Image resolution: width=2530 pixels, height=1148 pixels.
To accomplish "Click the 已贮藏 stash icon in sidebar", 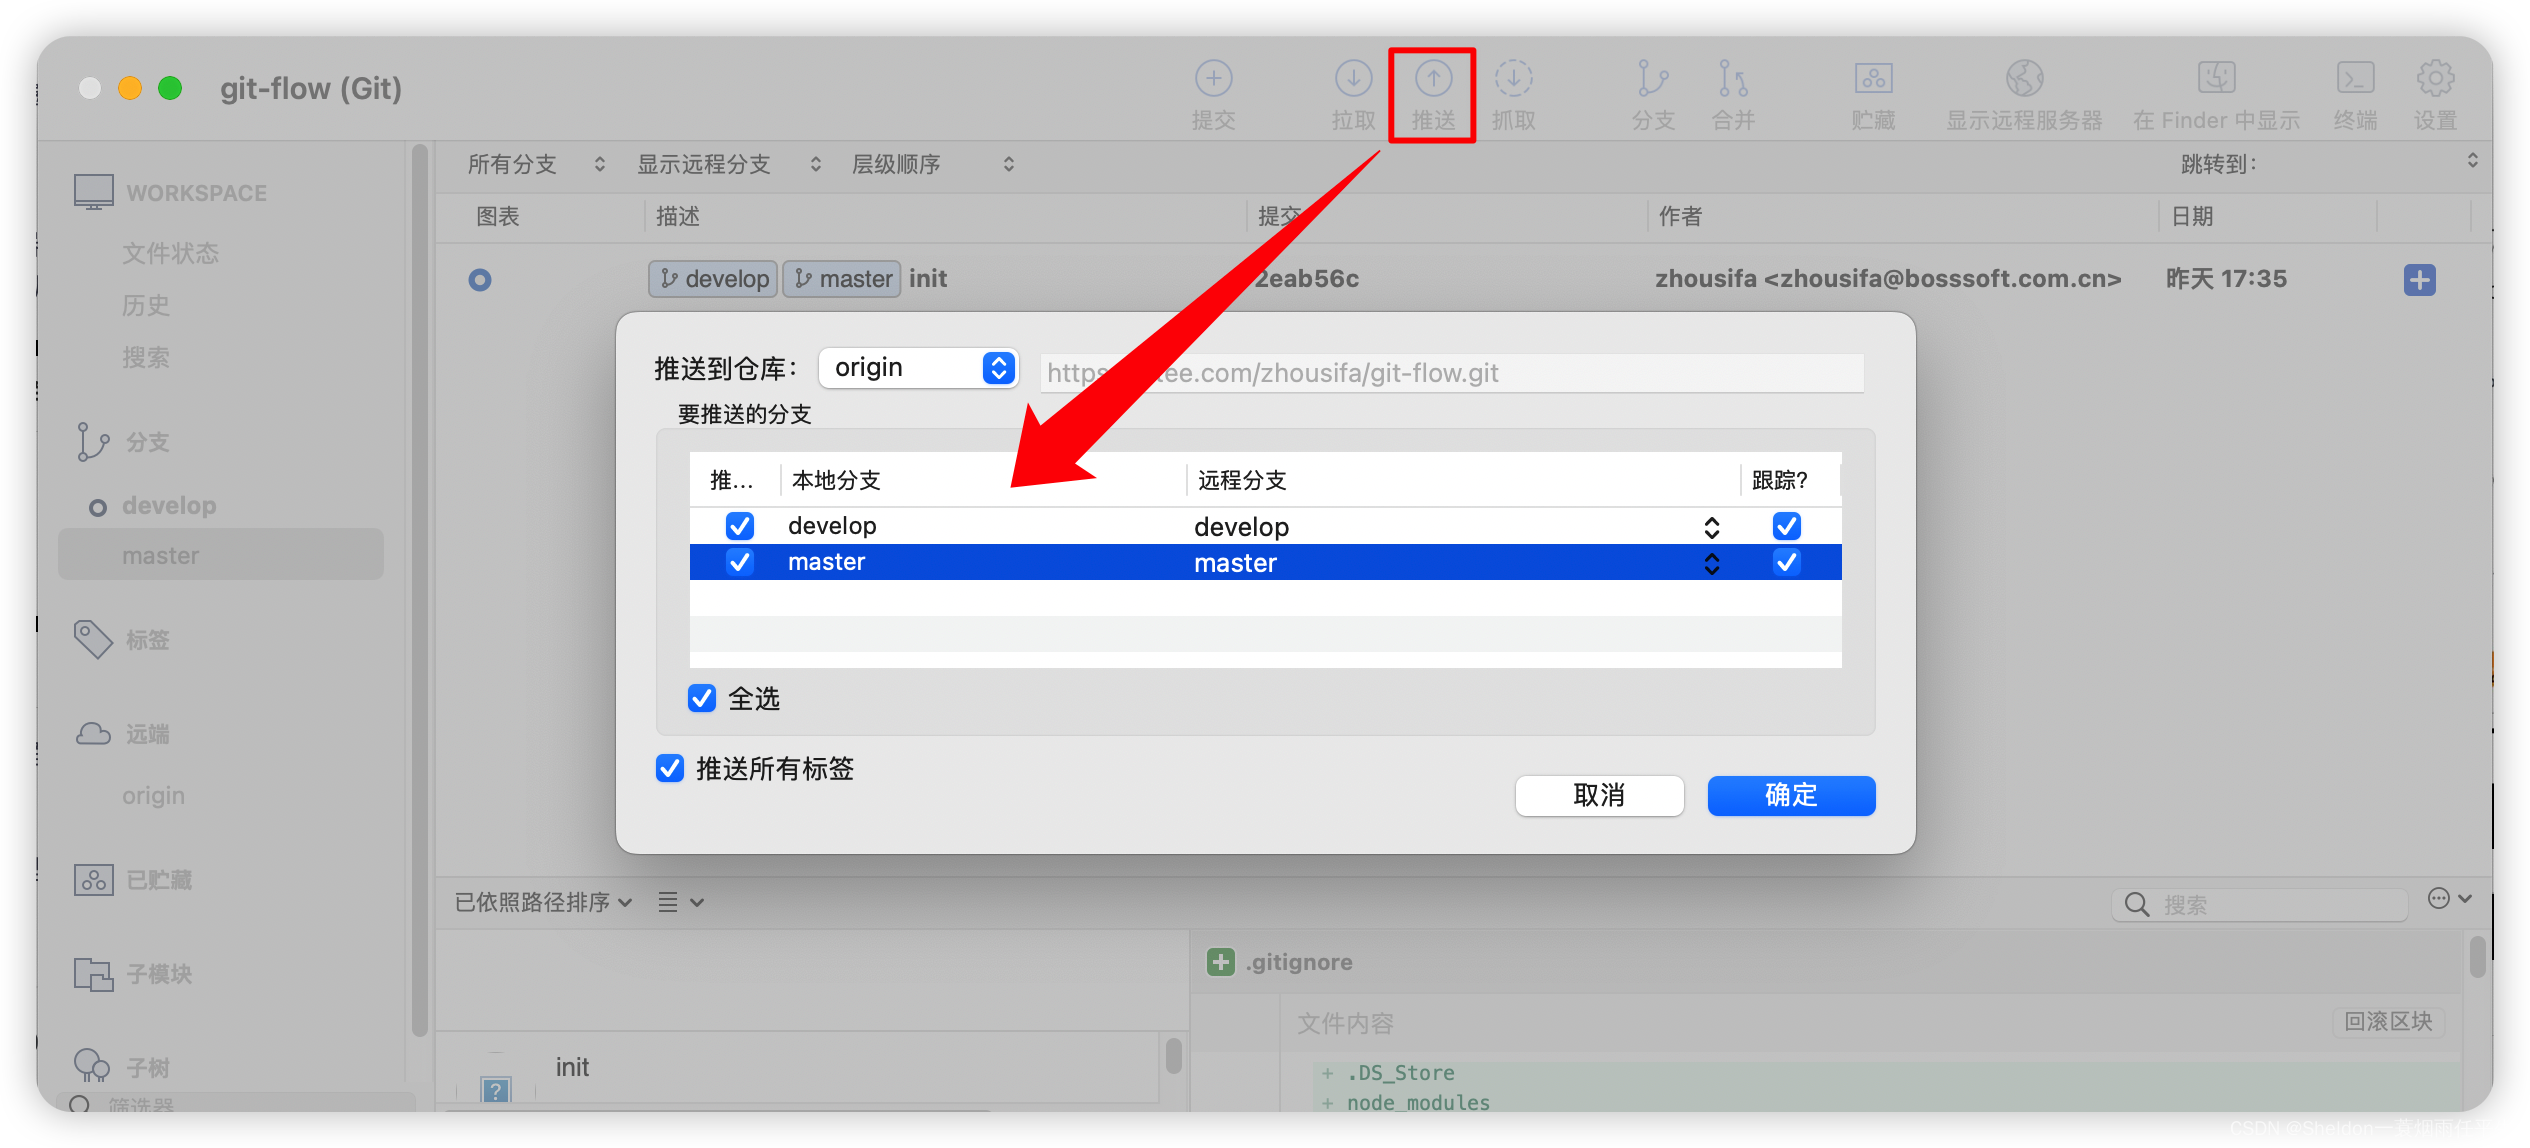I will tap(93, 879).
